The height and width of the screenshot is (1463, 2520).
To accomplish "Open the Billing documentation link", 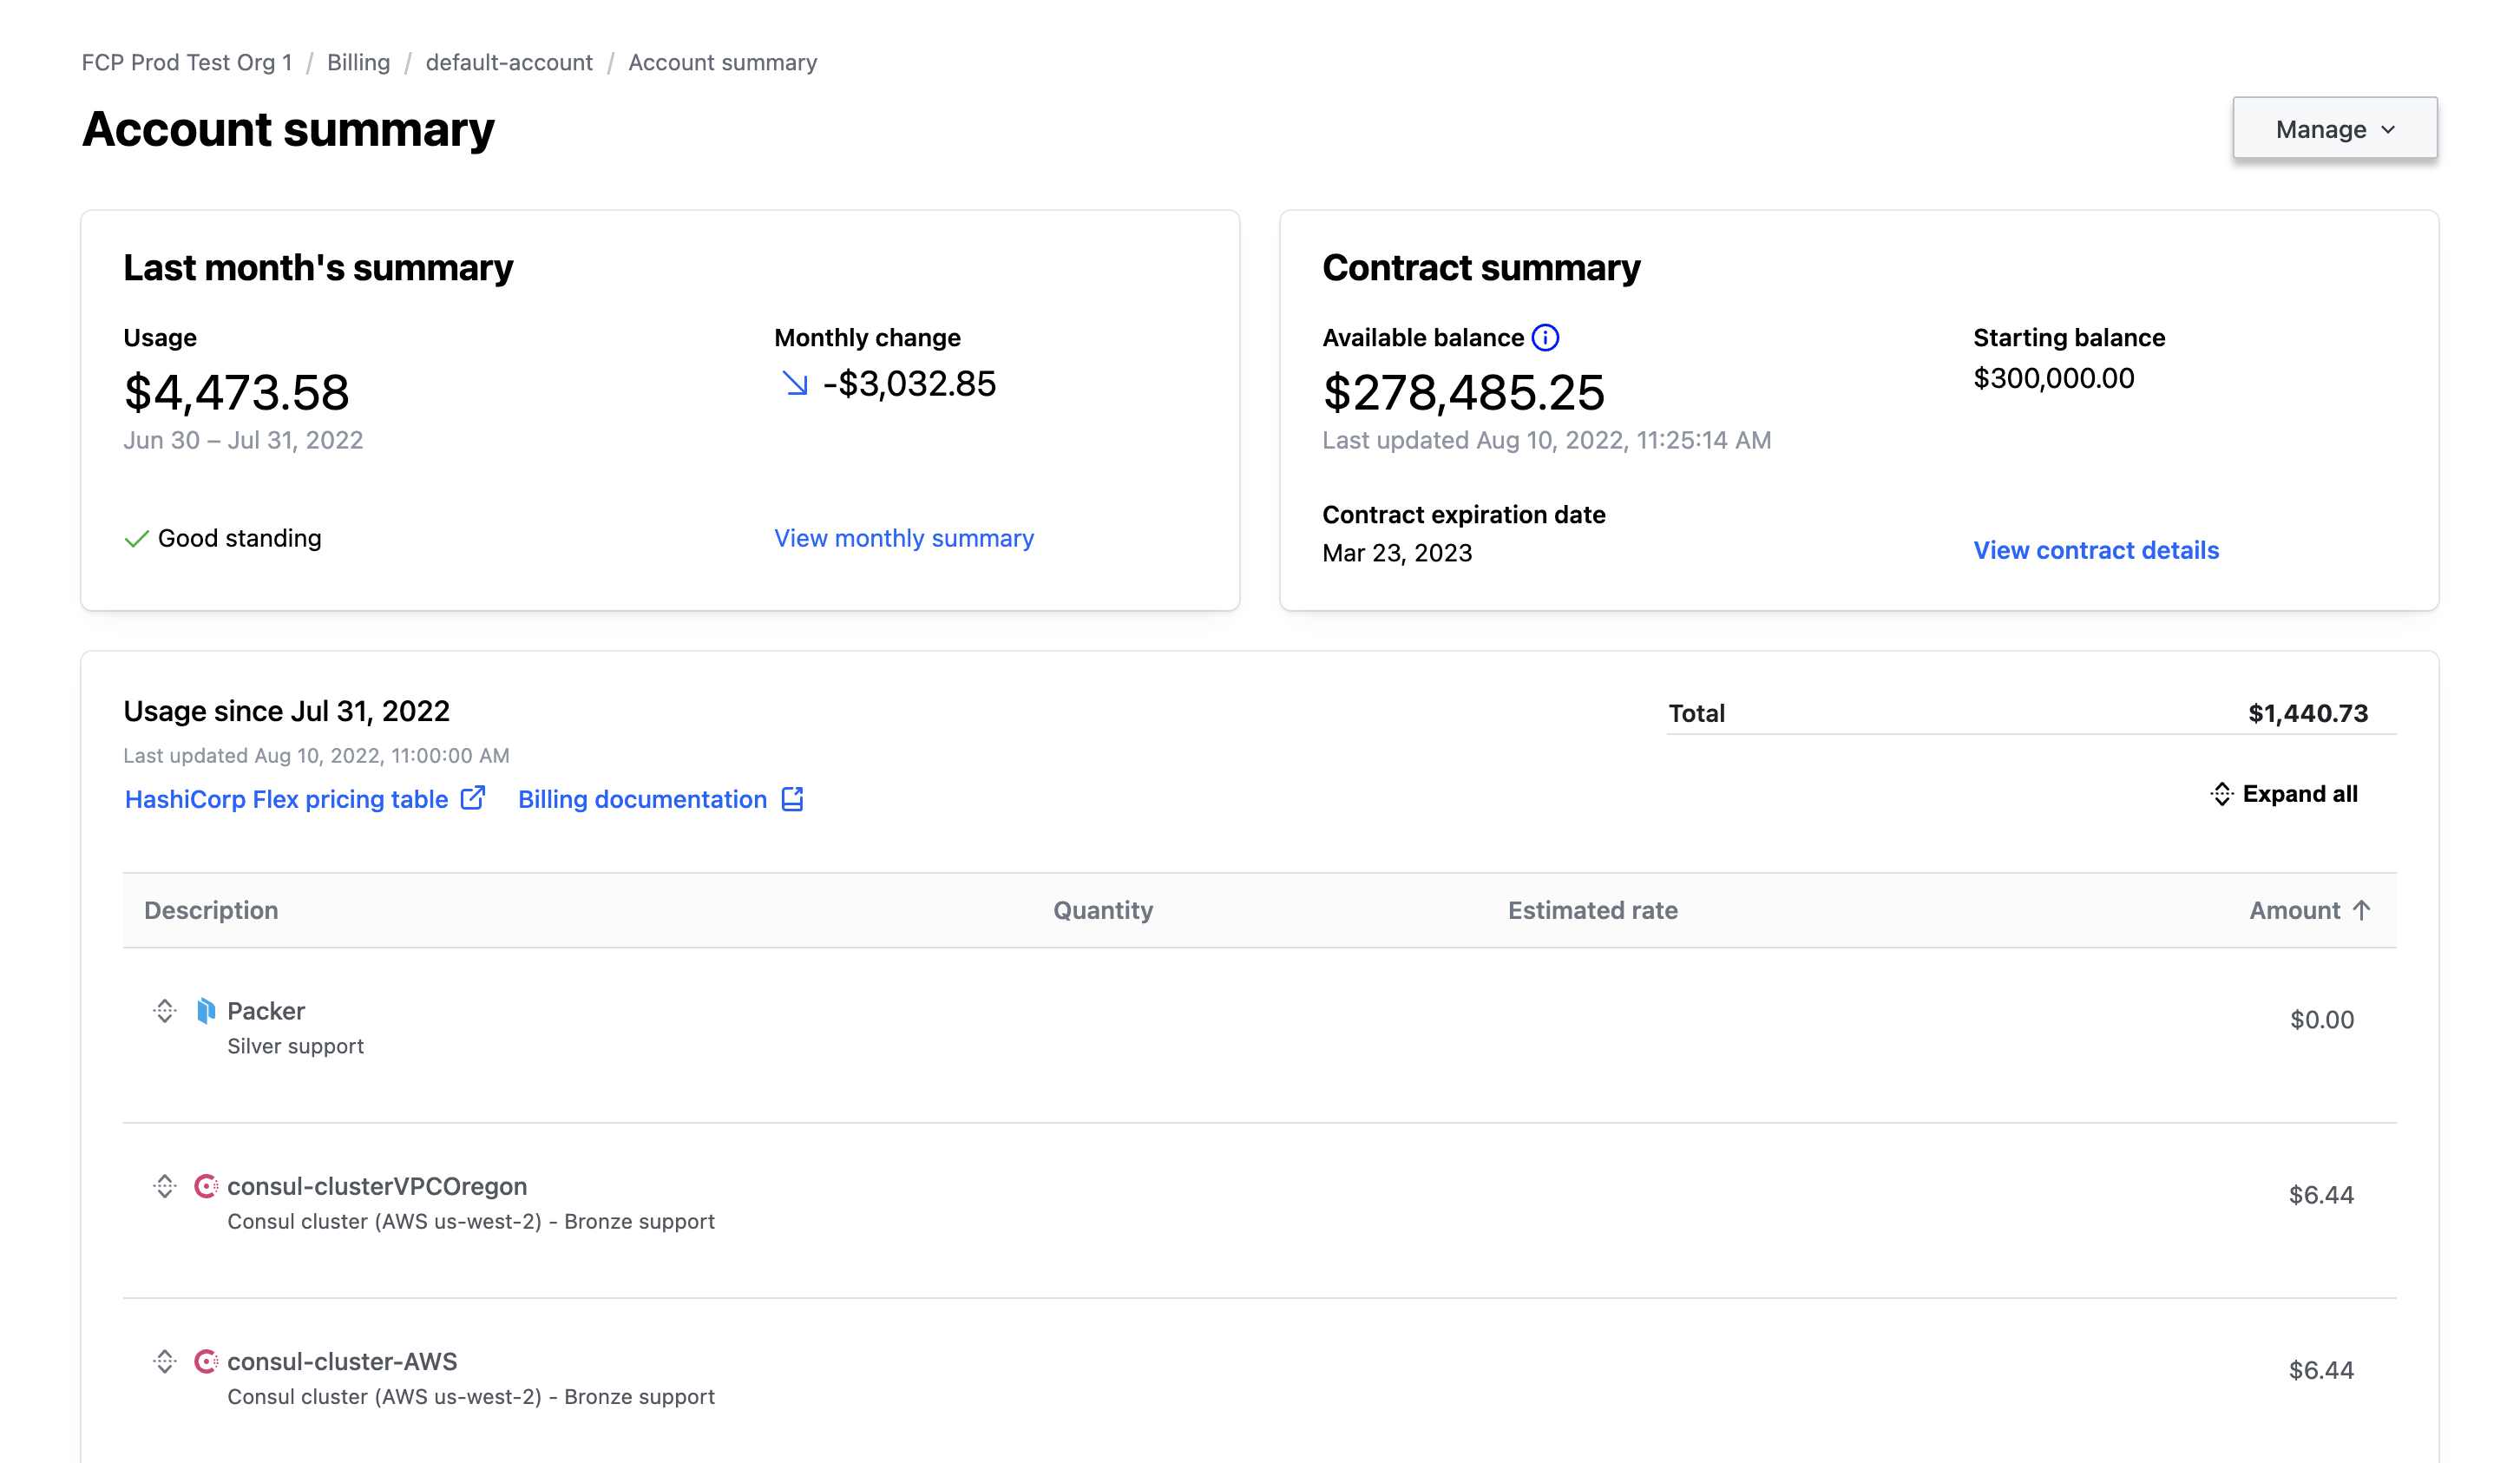I will coord(642,799).
